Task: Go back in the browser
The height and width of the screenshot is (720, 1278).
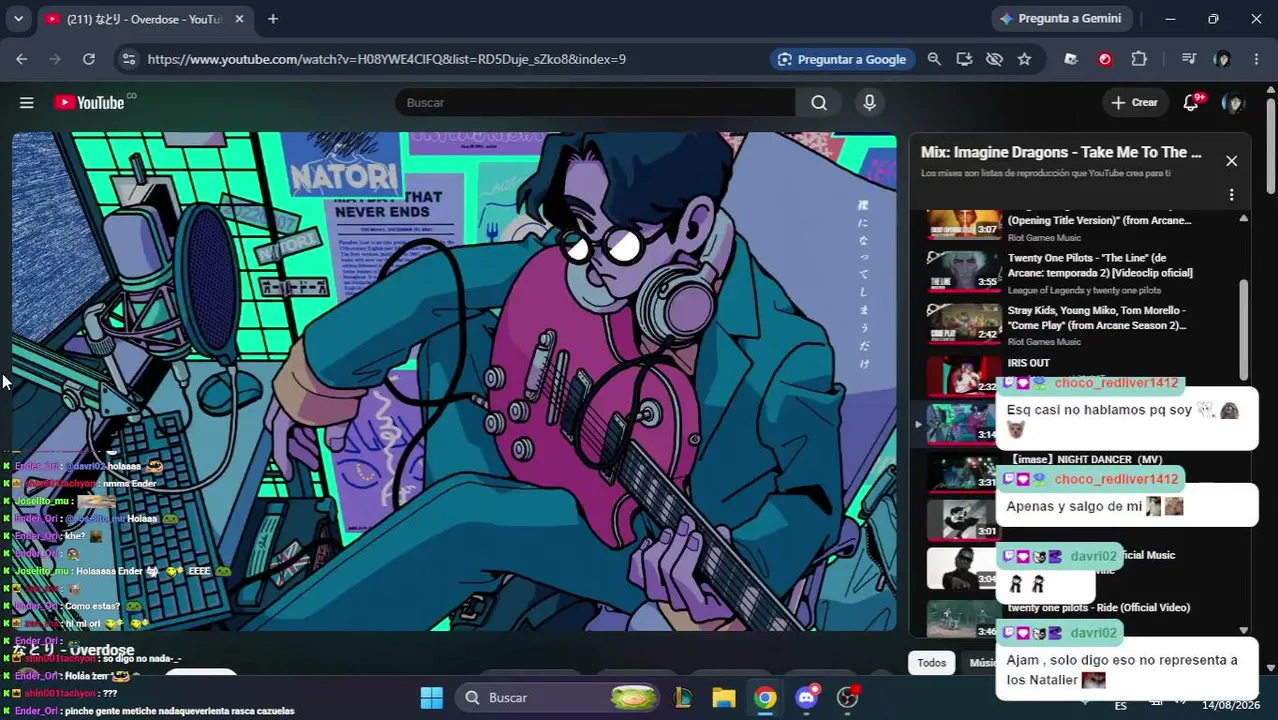Action: coord(22,59)
